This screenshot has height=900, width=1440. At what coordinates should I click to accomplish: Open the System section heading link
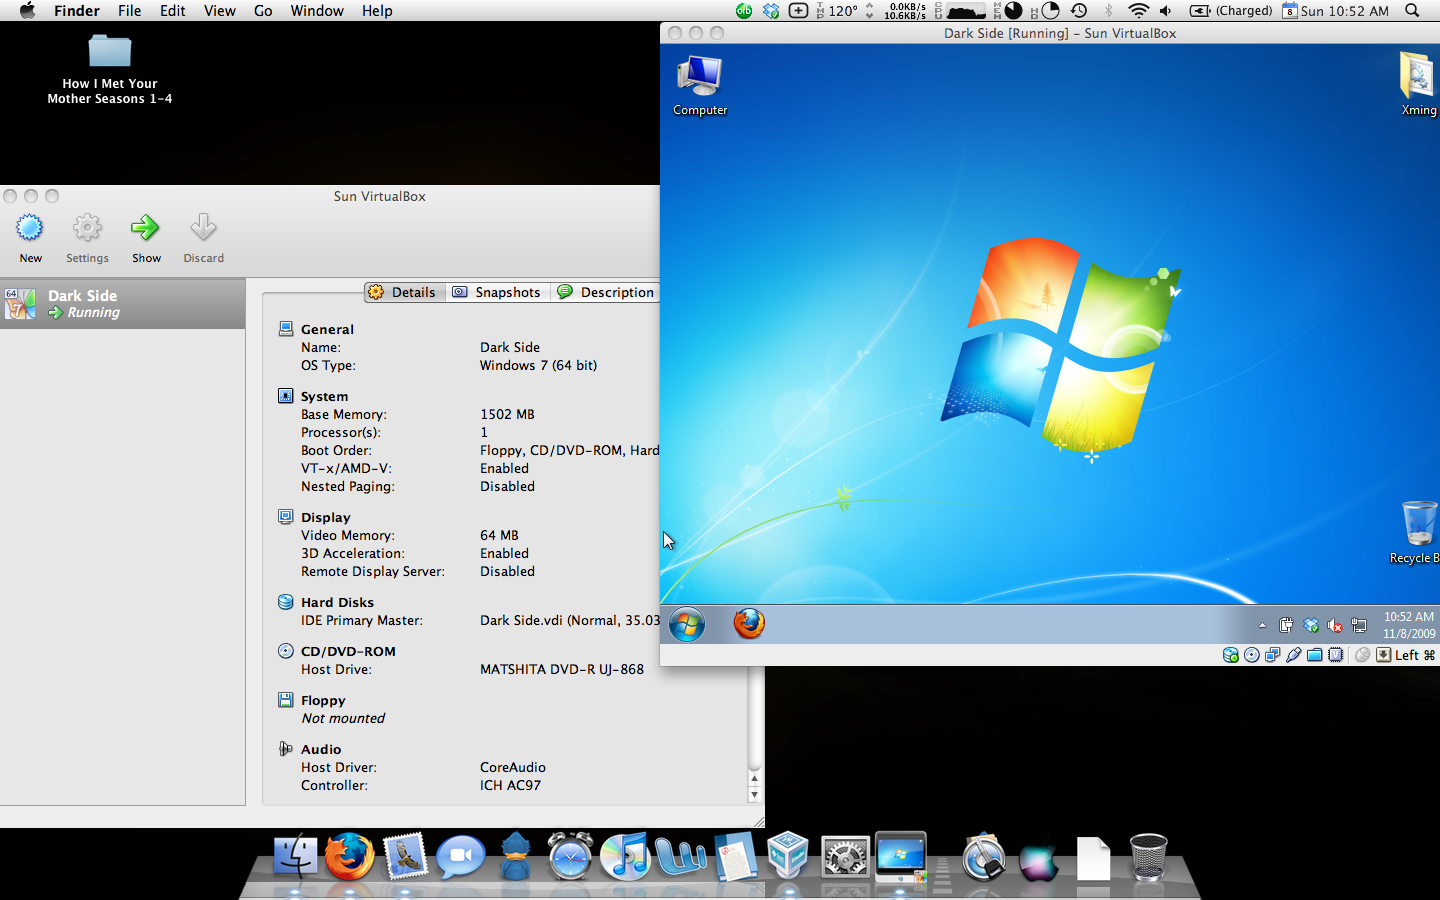pyautogui.click(x=324, y=396)
